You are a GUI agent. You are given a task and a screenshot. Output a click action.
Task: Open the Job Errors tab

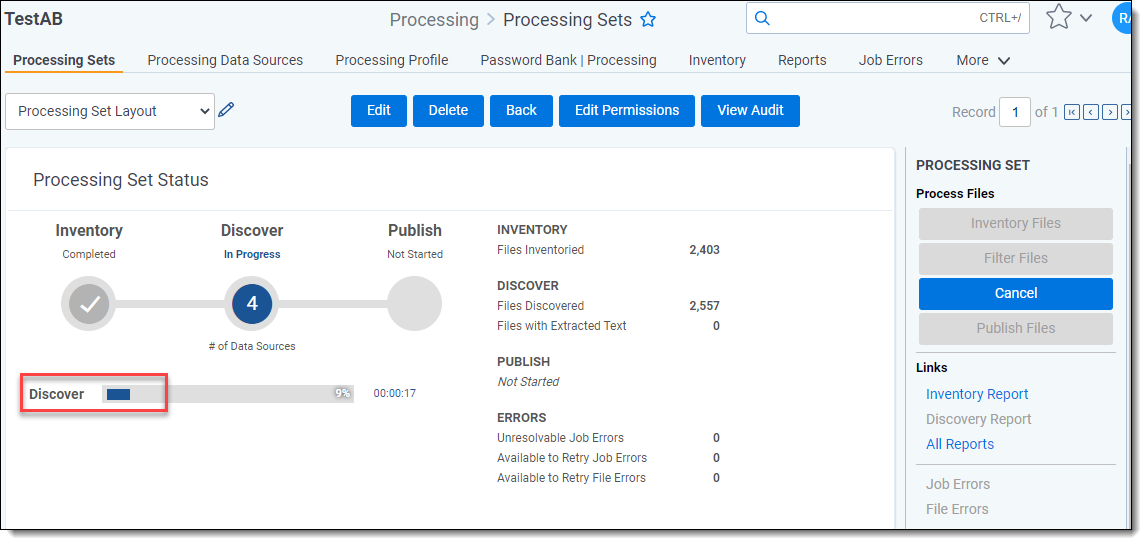(x=890, y=60)
